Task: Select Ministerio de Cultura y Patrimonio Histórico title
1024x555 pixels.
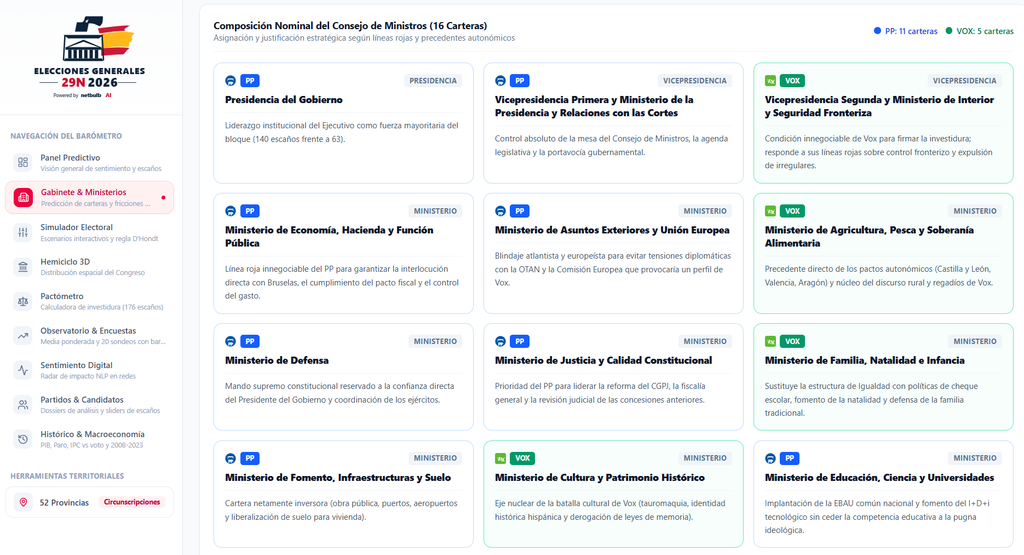Action: 600,478
